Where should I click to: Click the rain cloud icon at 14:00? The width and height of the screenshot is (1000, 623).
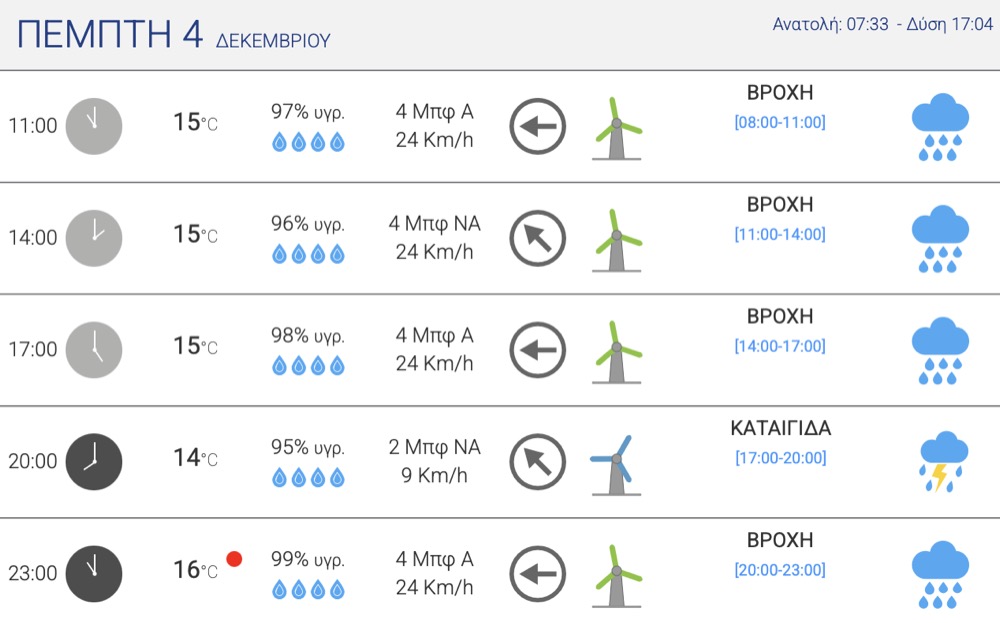(940, 239)
